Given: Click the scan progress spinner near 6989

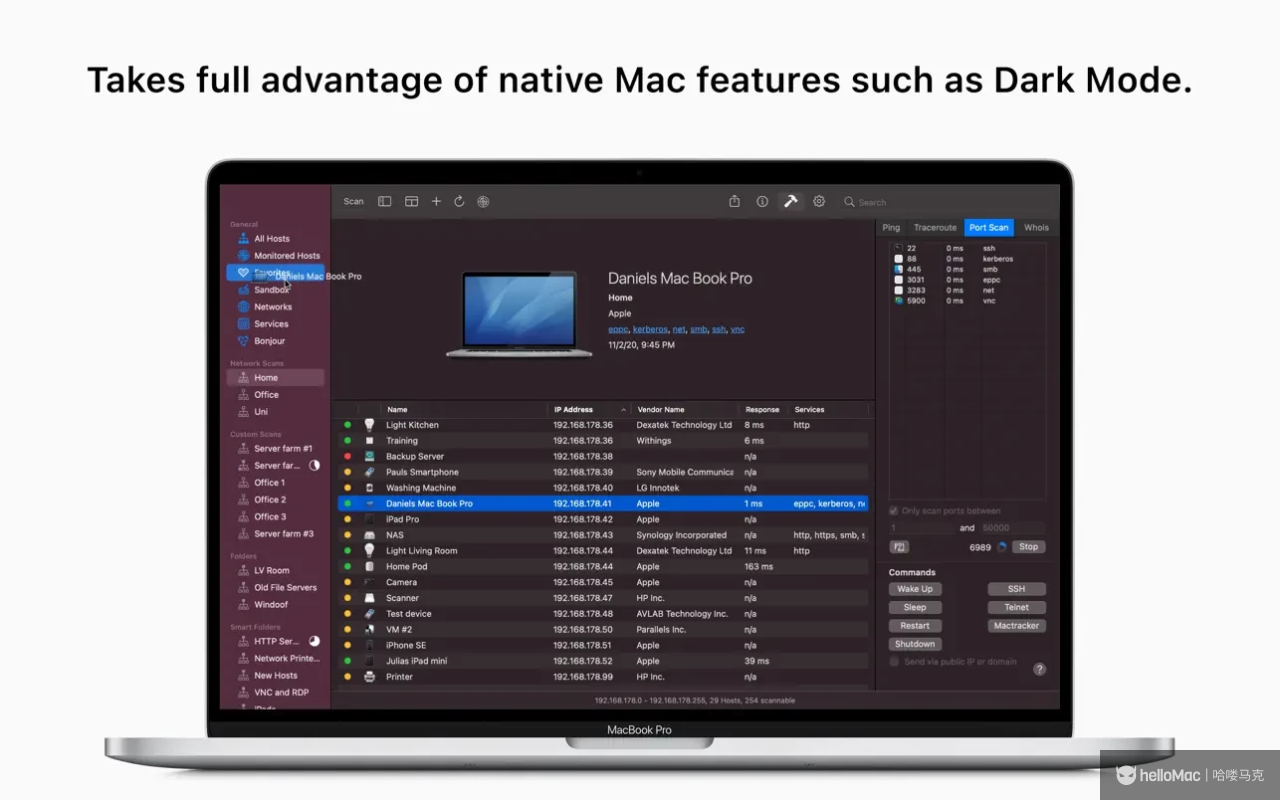Looking at the screenshot, I should click(x=1001, y=547).
